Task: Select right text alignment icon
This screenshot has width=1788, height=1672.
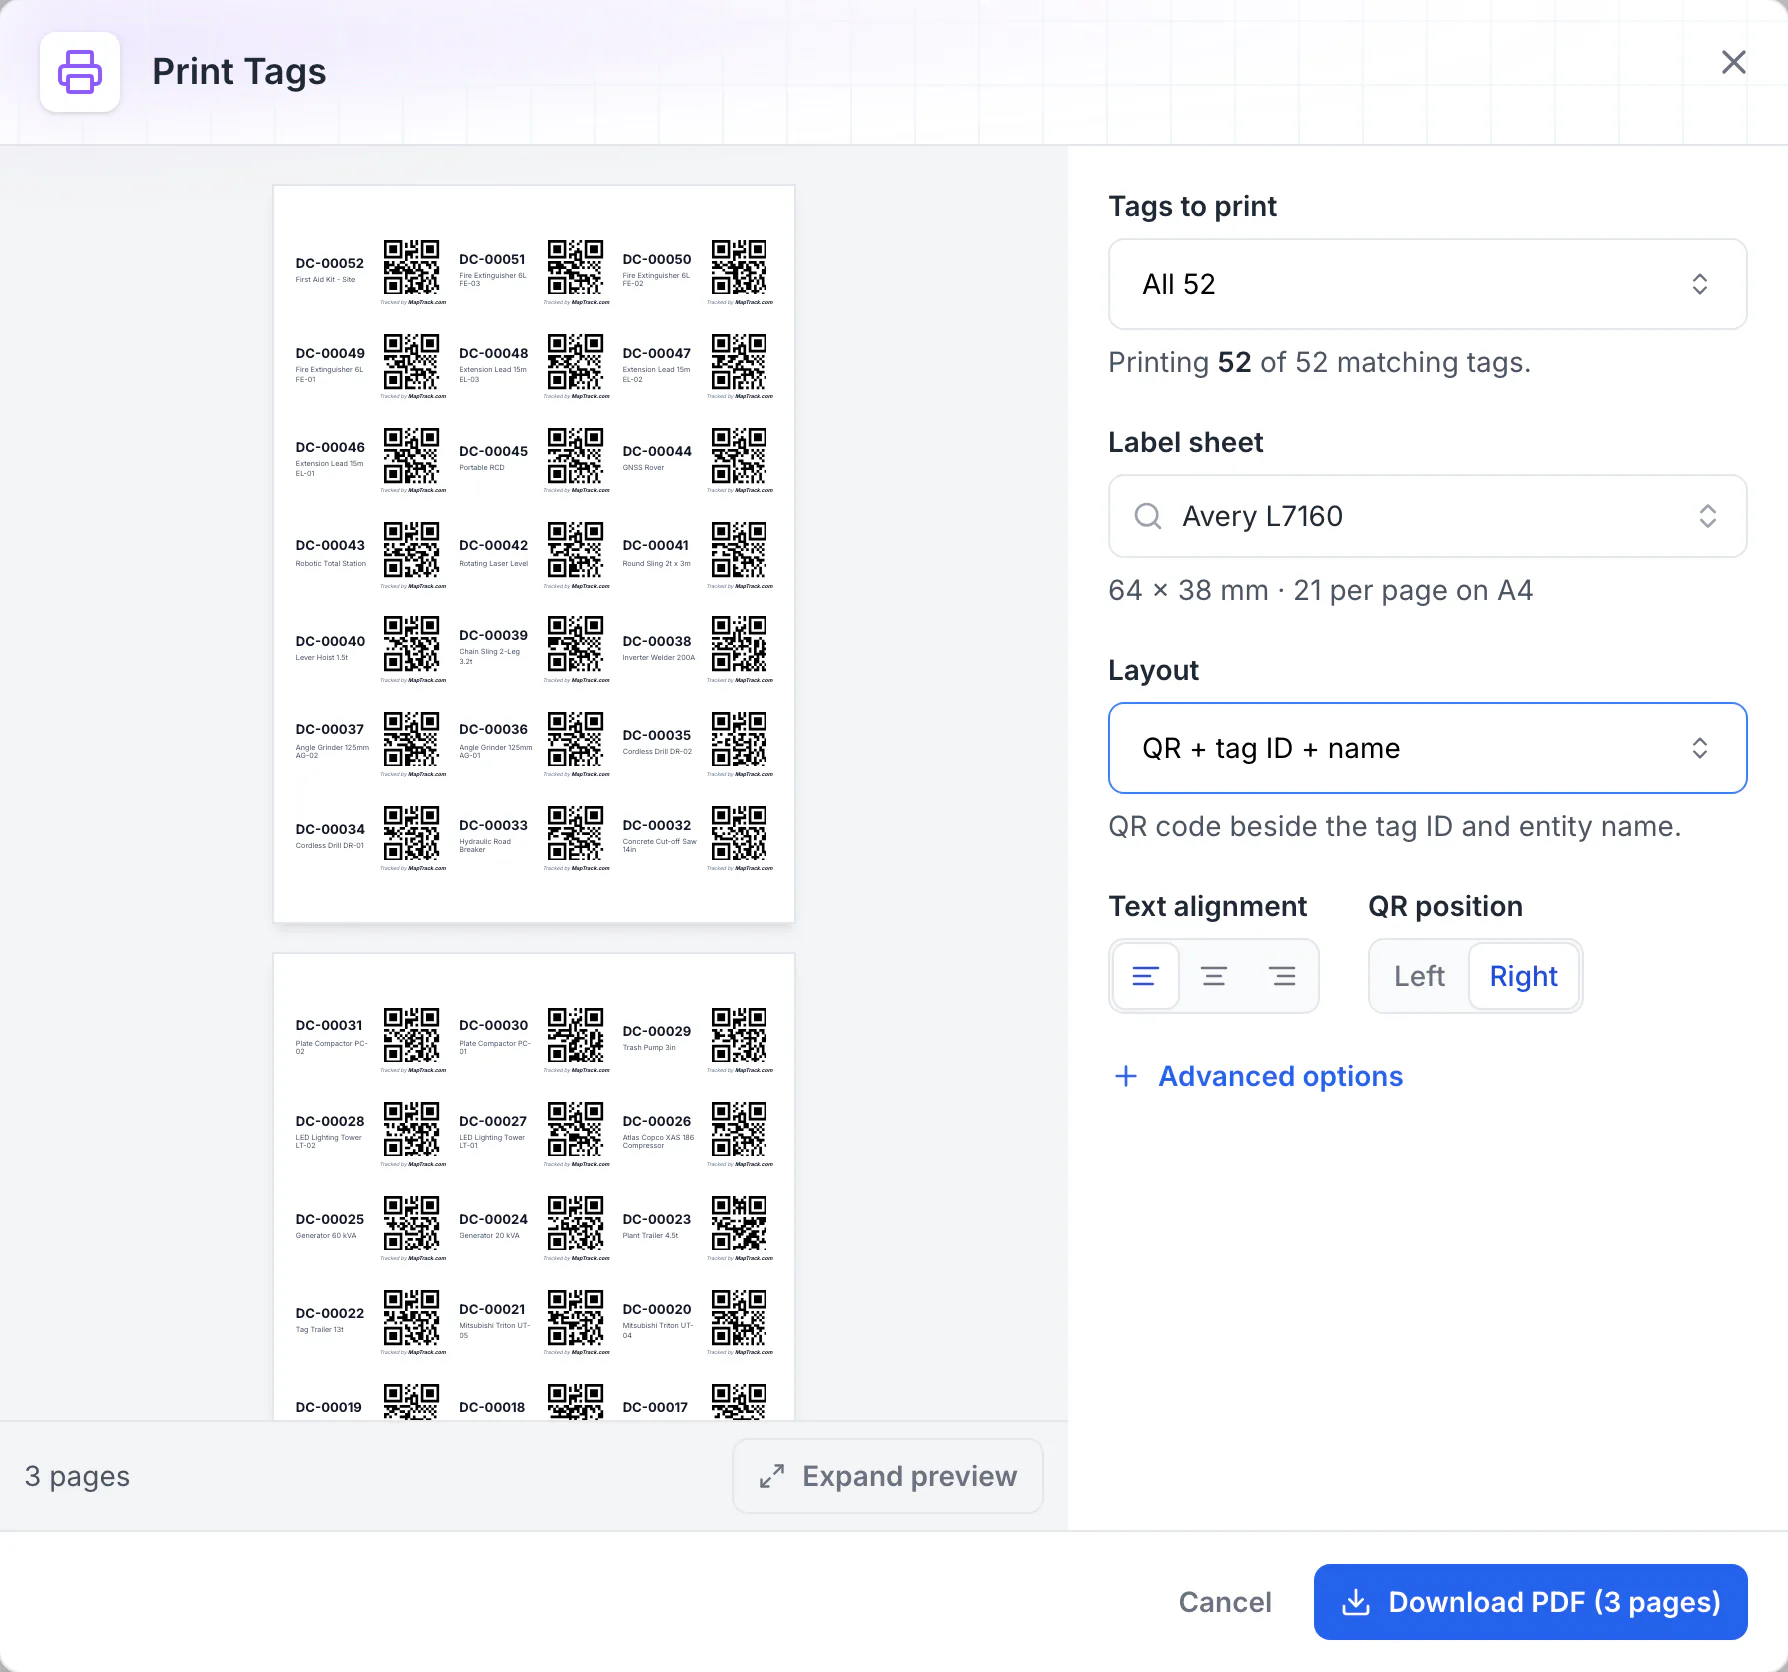Action: [1282, 976]
